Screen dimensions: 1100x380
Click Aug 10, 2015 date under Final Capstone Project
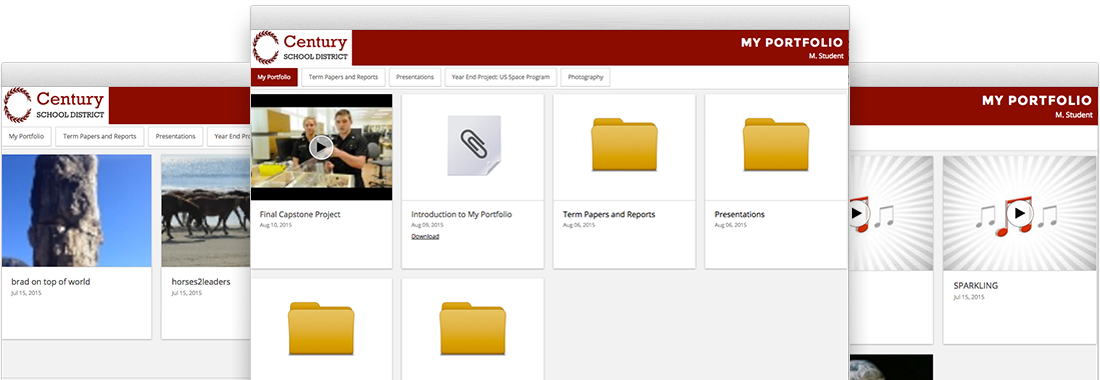[275, 225]
